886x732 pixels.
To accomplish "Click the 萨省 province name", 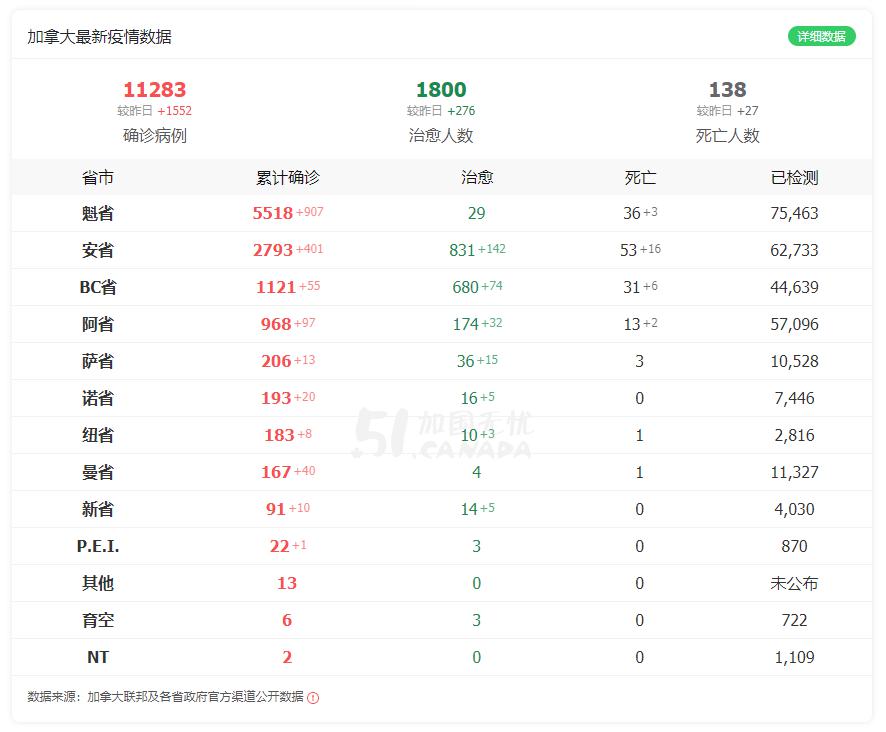I will pos(98,361).
